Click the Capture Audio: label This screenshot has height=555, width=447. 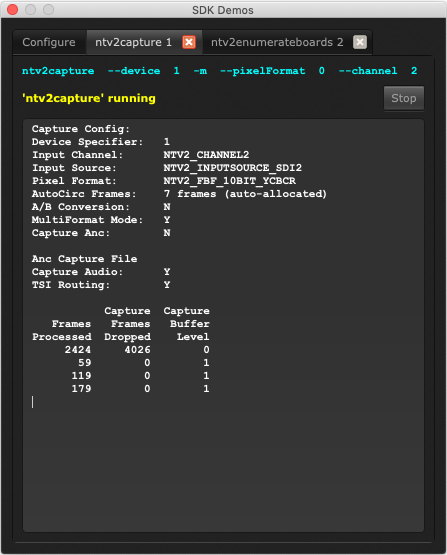click(78, 272)
